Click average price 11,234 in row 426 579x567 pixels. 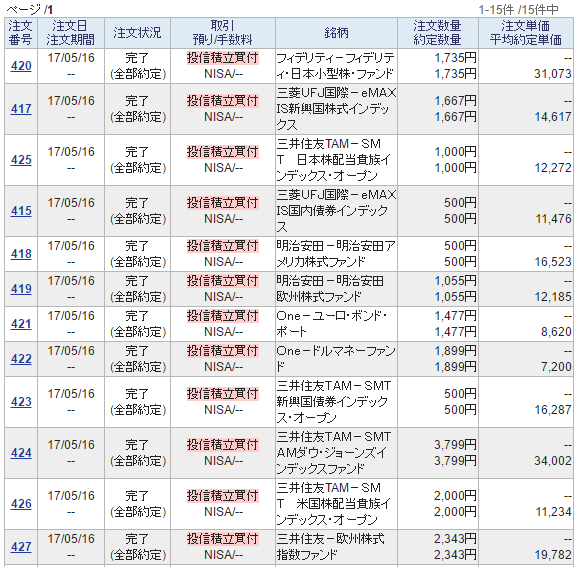coord(553,512)
